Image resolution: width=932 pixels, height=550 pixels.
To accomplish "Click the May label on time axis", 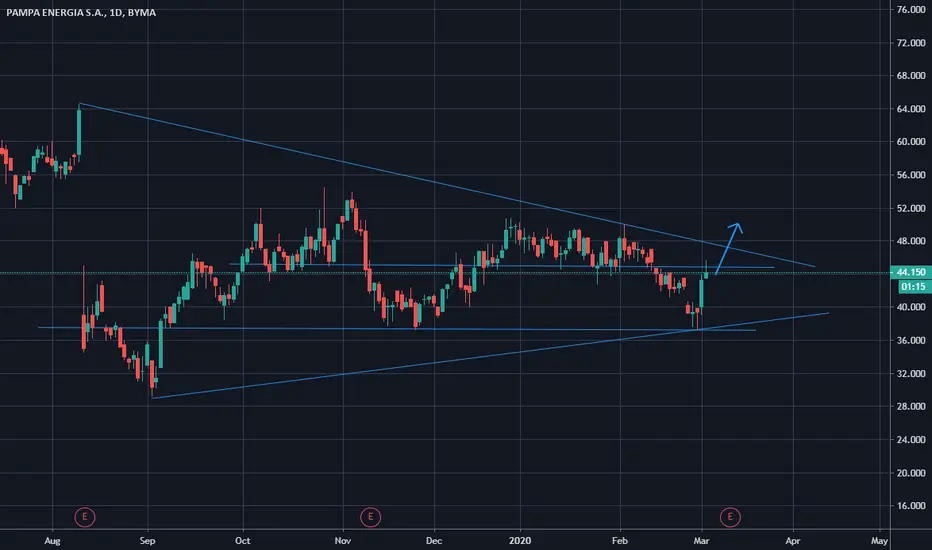I will [879, 540].
